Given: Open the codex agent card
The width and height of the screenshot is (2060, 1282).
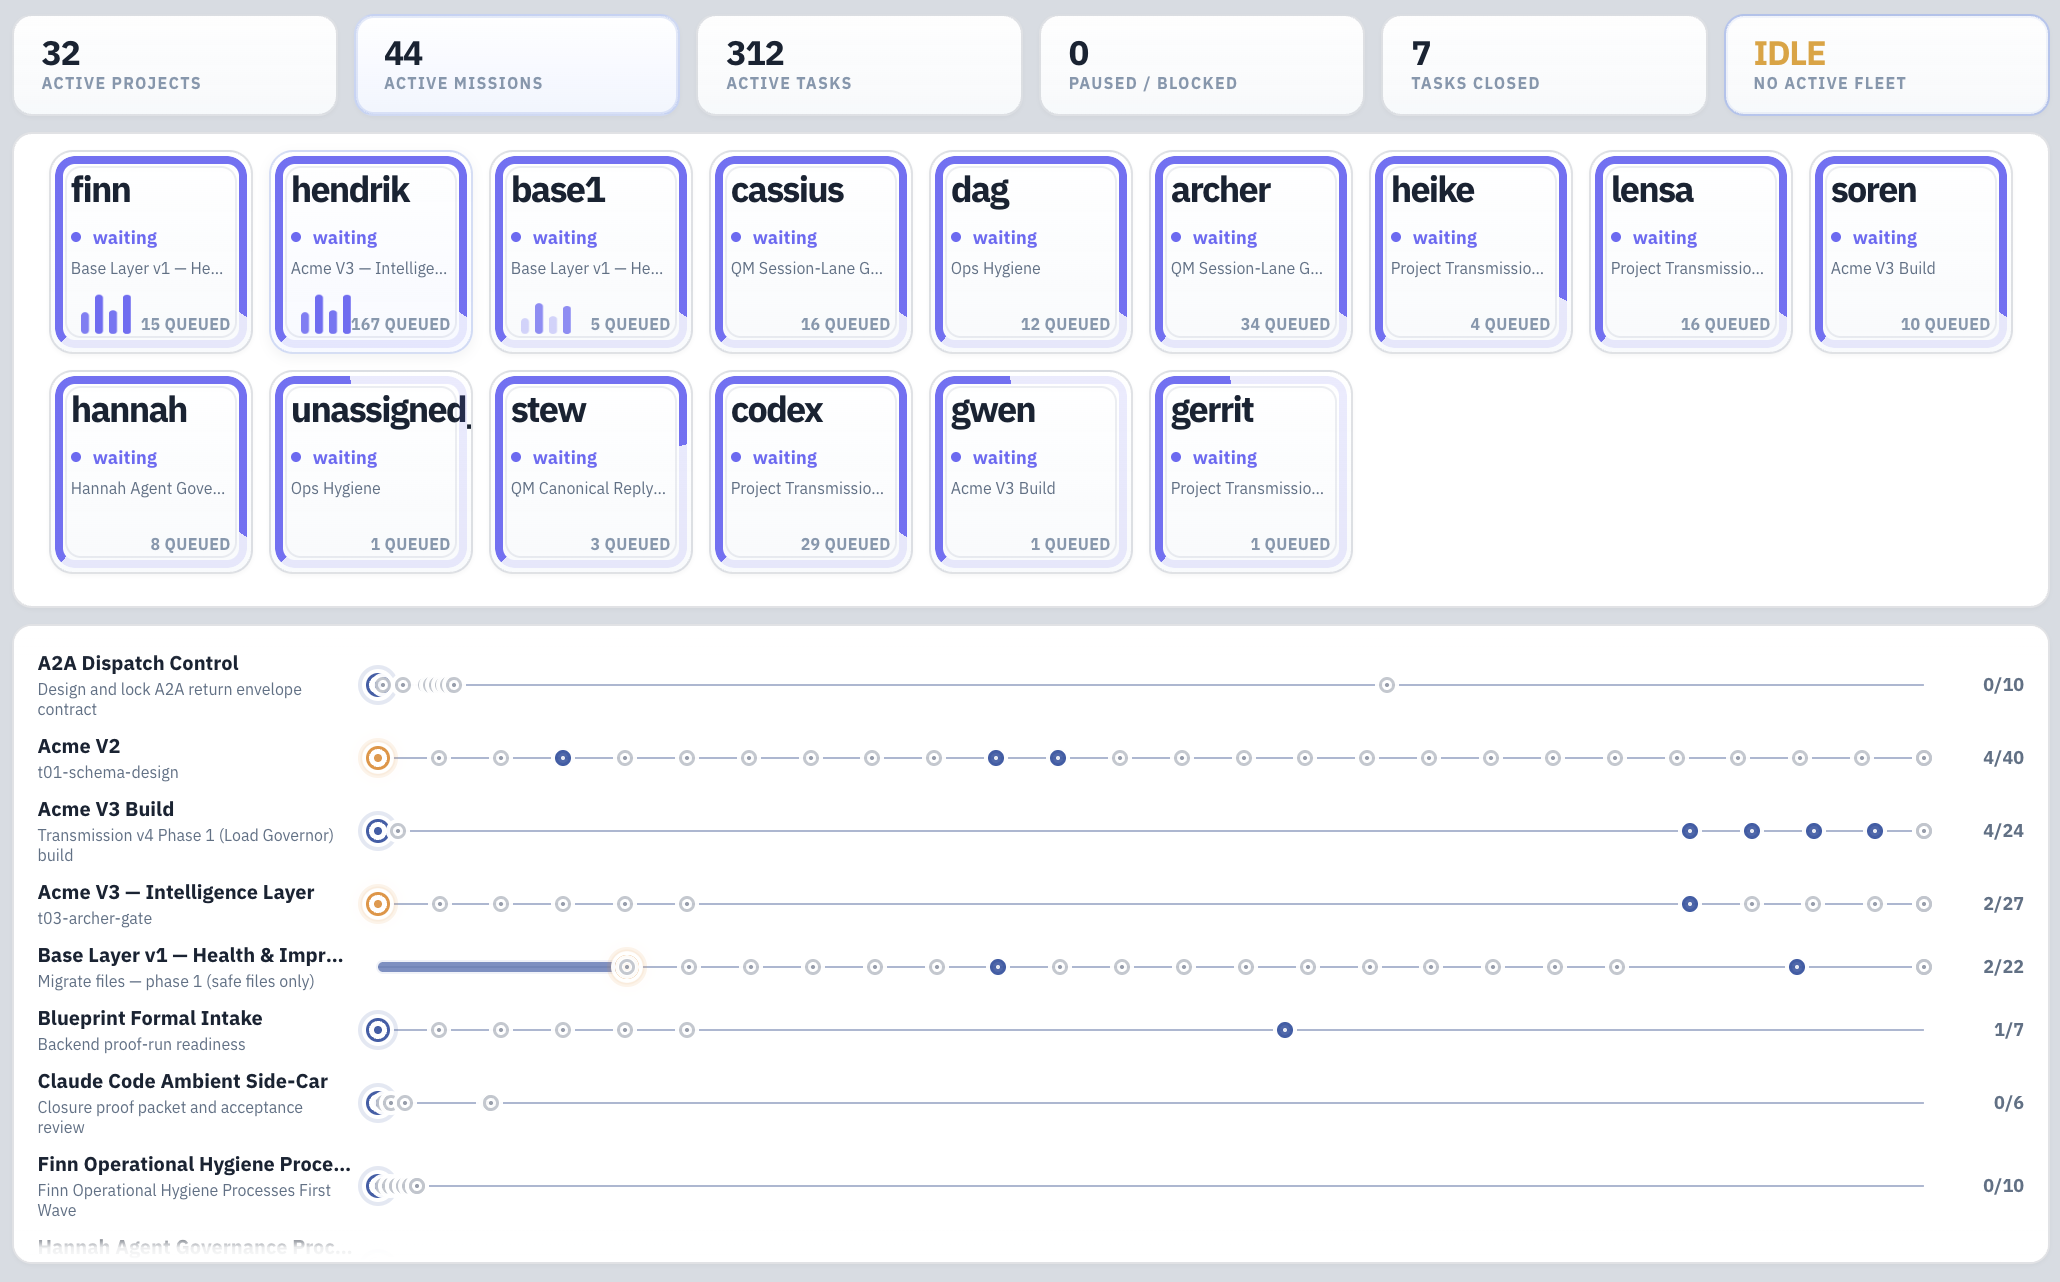Looking at the screenshot, I should click(x=811, y=472).
